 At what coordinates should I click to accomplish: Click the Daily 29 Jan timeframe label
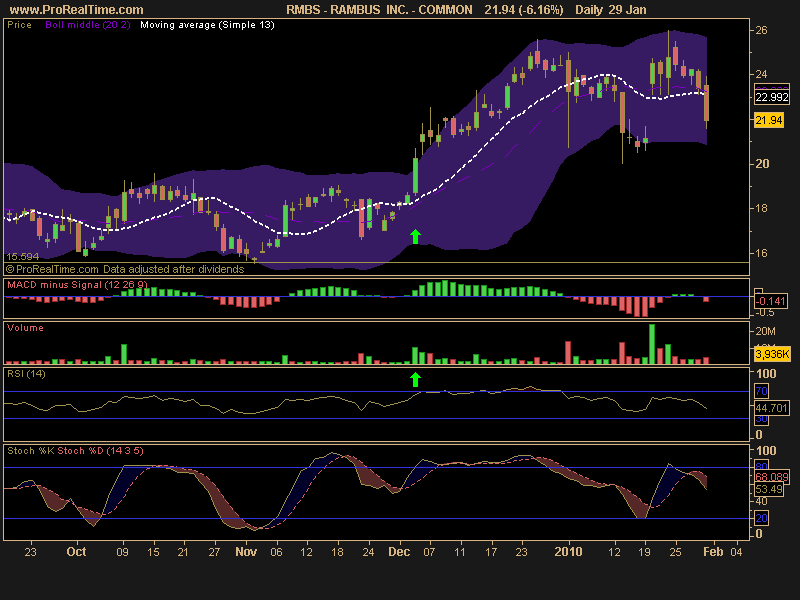(611, 10)
